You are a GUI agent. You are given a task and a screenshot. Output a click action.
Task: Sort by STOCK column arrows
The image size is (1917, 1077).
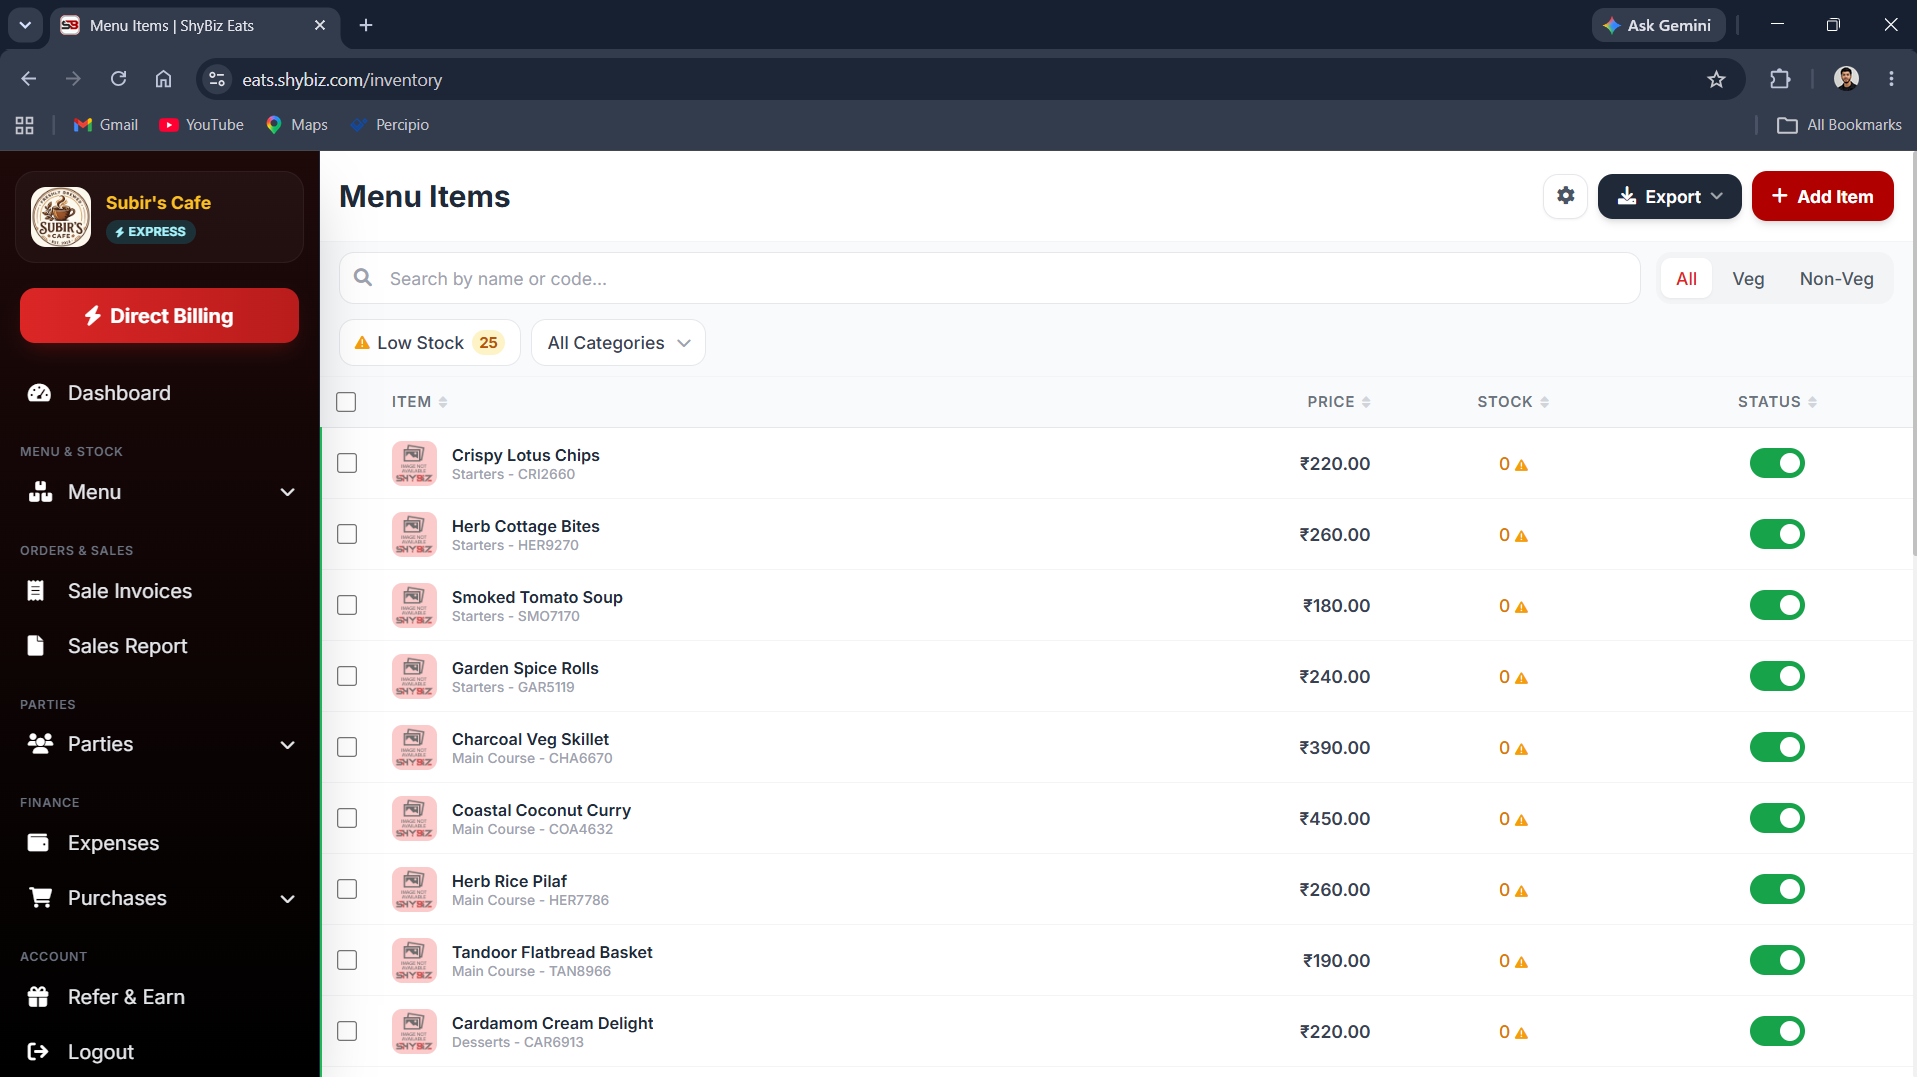[x=1544, y=402]
